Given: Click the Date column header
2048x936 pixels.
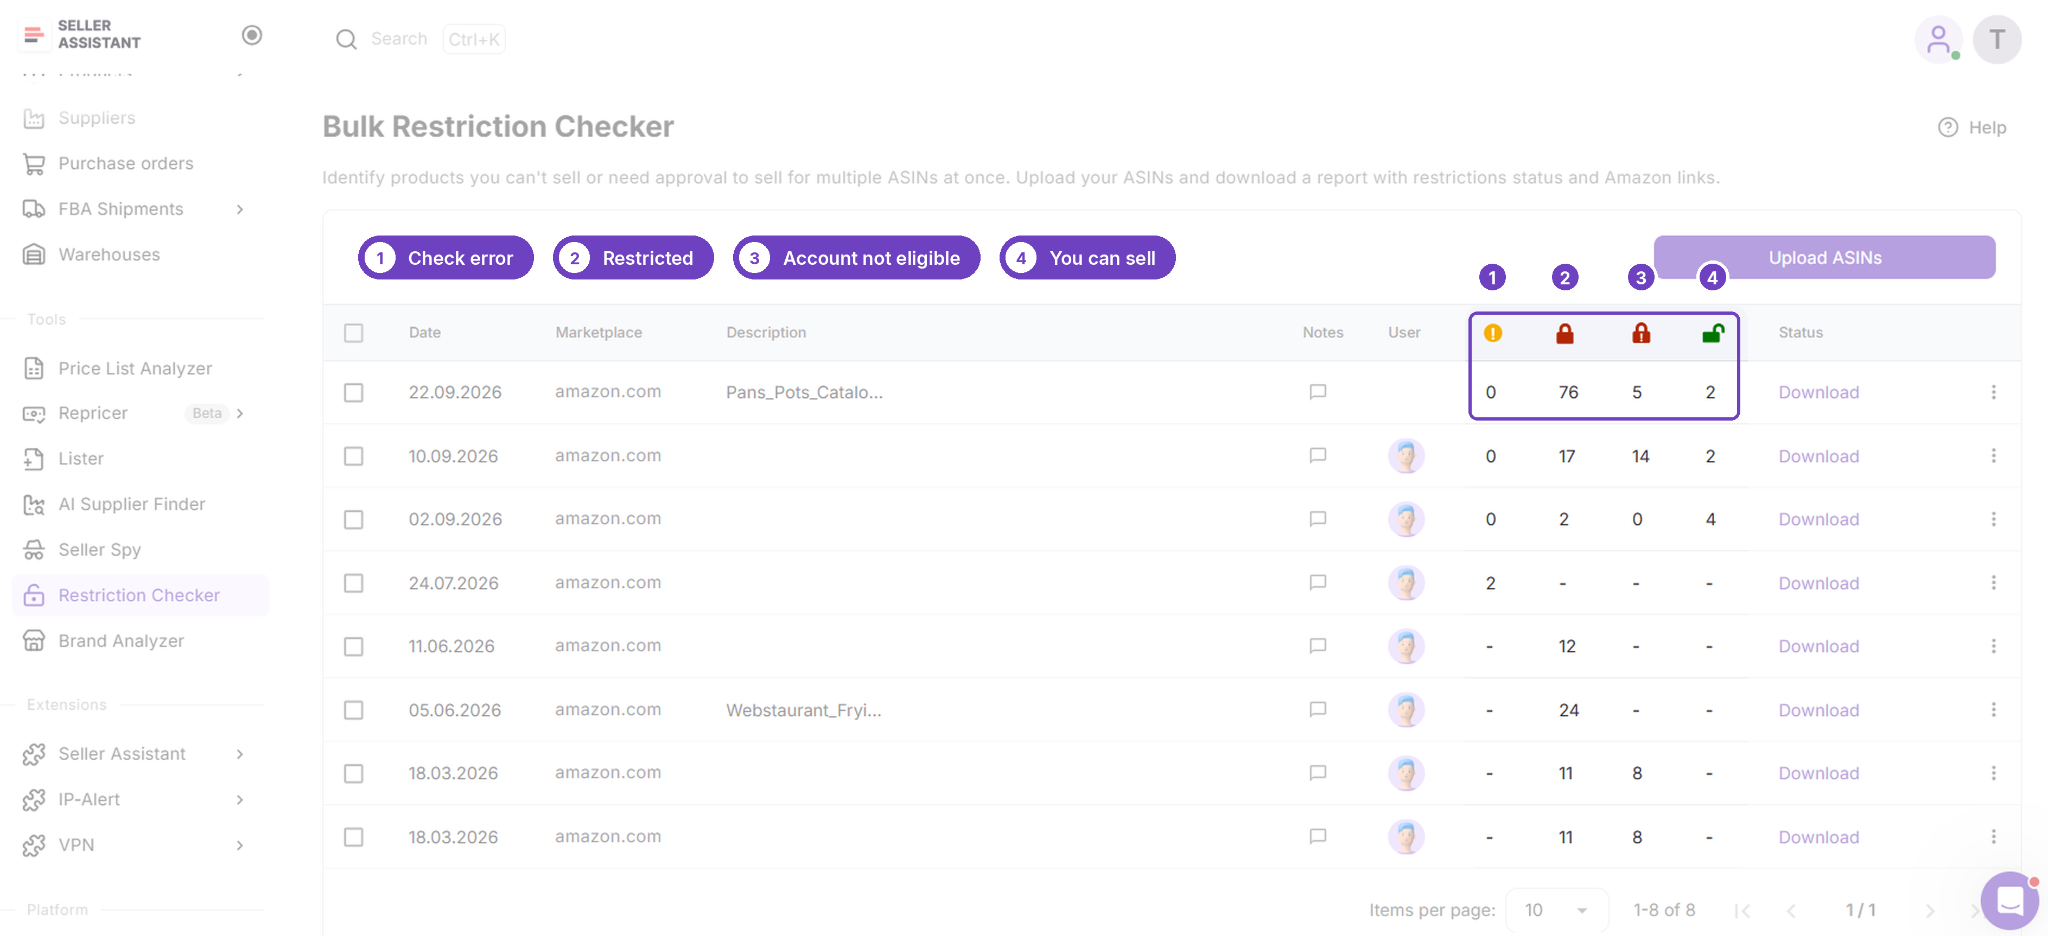Looking at the screenshot, I should 424,333.
